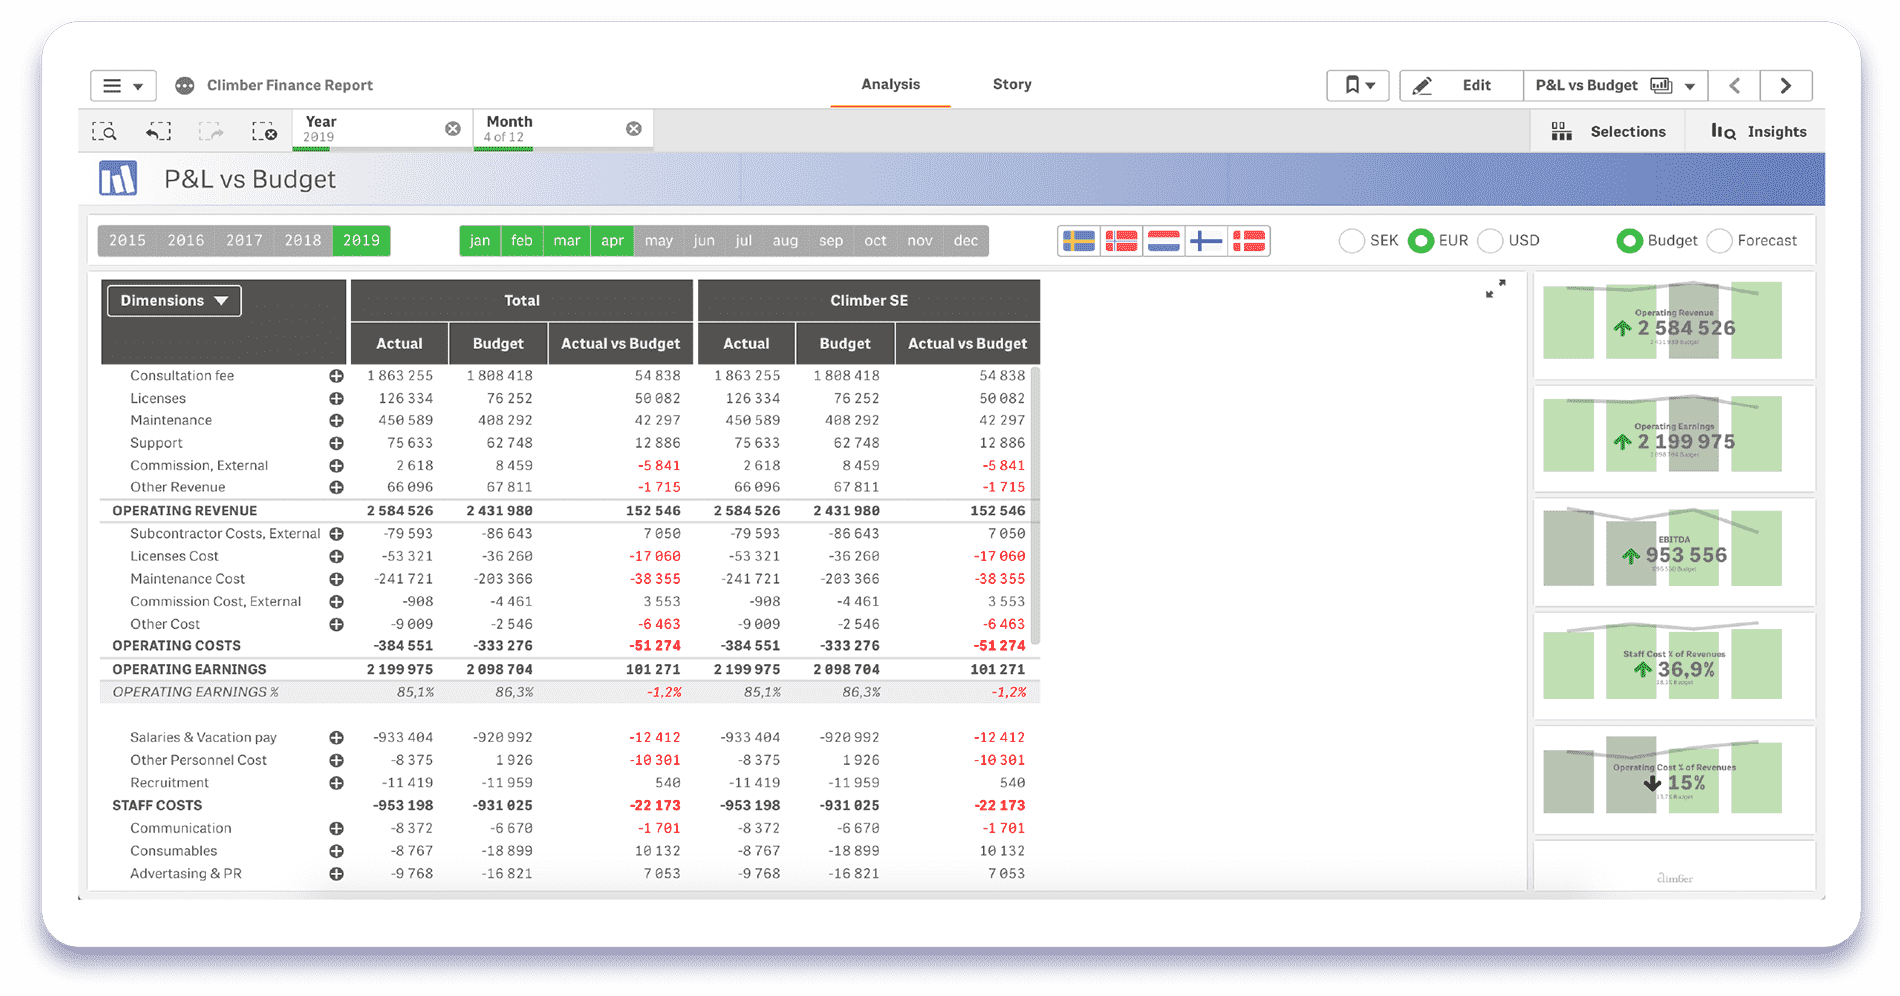Select Forecast comparison option
1900x996 pixels.
click(1720, 241)
